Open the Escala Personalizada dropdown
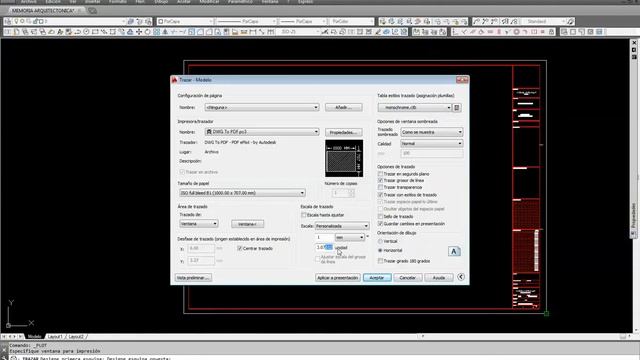This screenshot has width=640, height=360. (342, 226)
